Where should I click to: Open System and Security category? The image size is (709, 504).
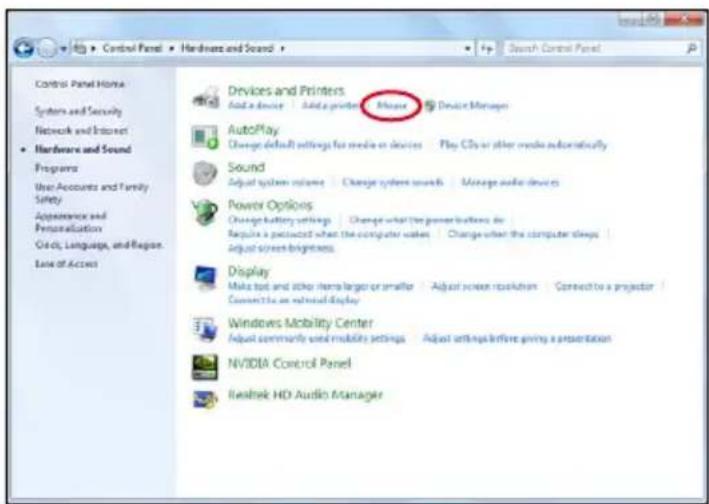[x=78, y=111]
